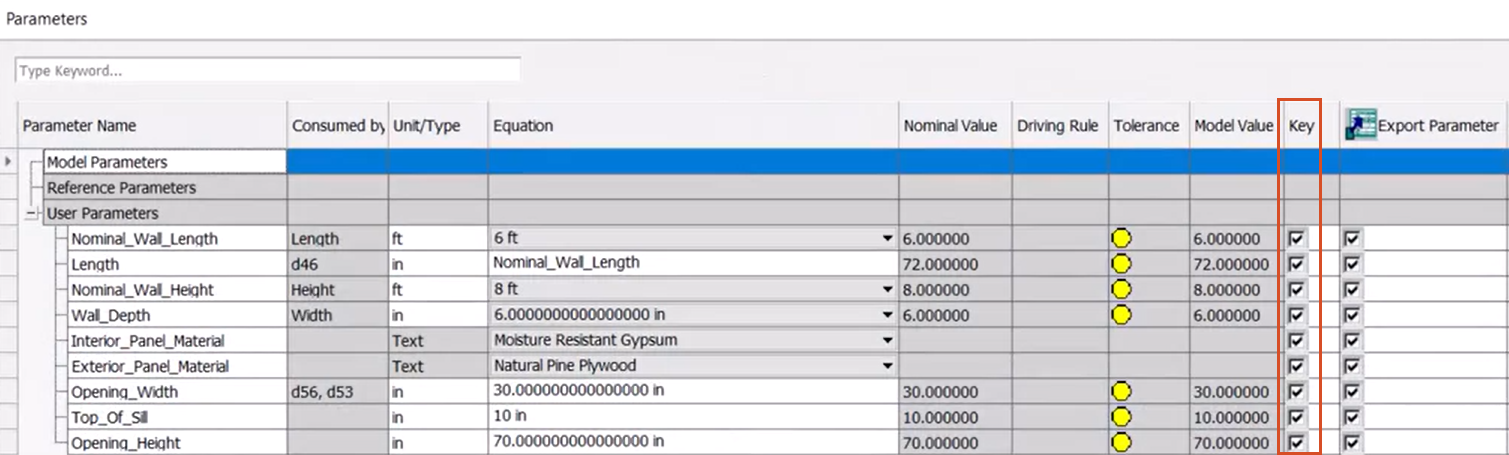
Task: Collapse the User Parameters tree node
Action: pos(32,214)
